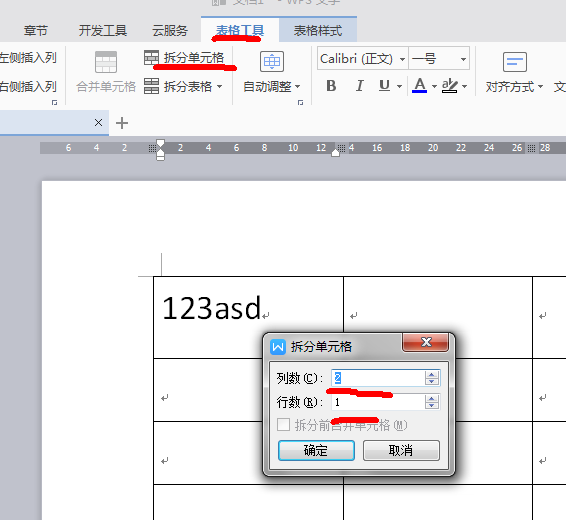Apply the text highlight tool
Screen dimensions: 566x520
coord(450,86)
